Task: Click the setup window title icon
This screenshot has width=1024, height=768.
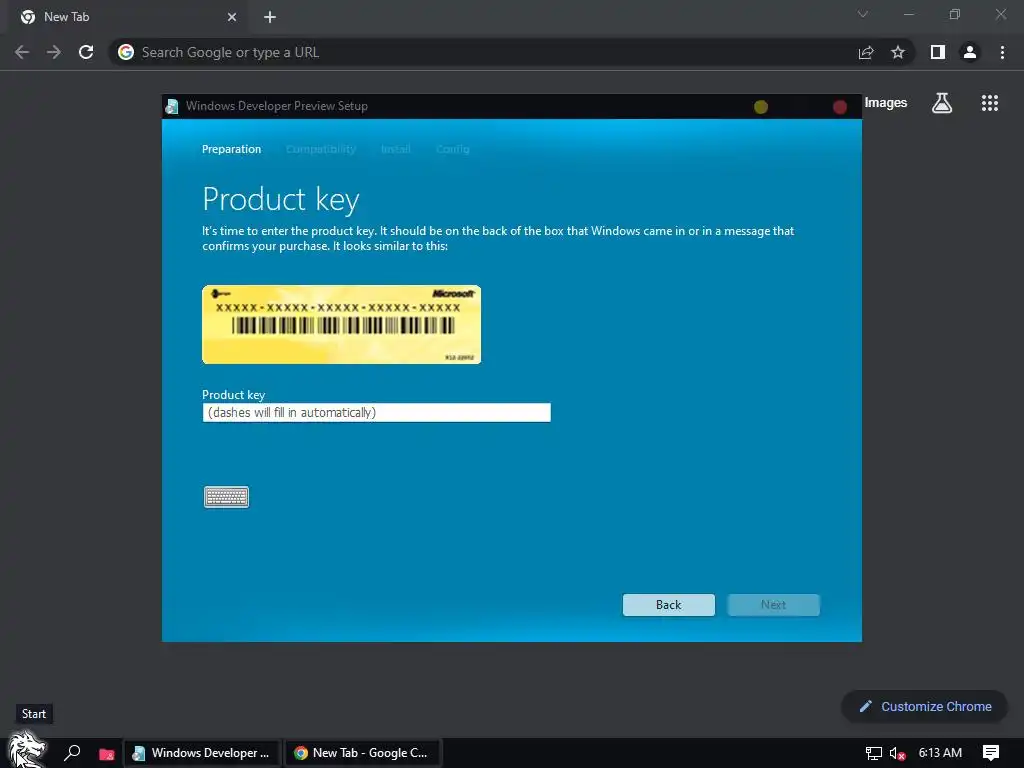Action: point(172,106)
